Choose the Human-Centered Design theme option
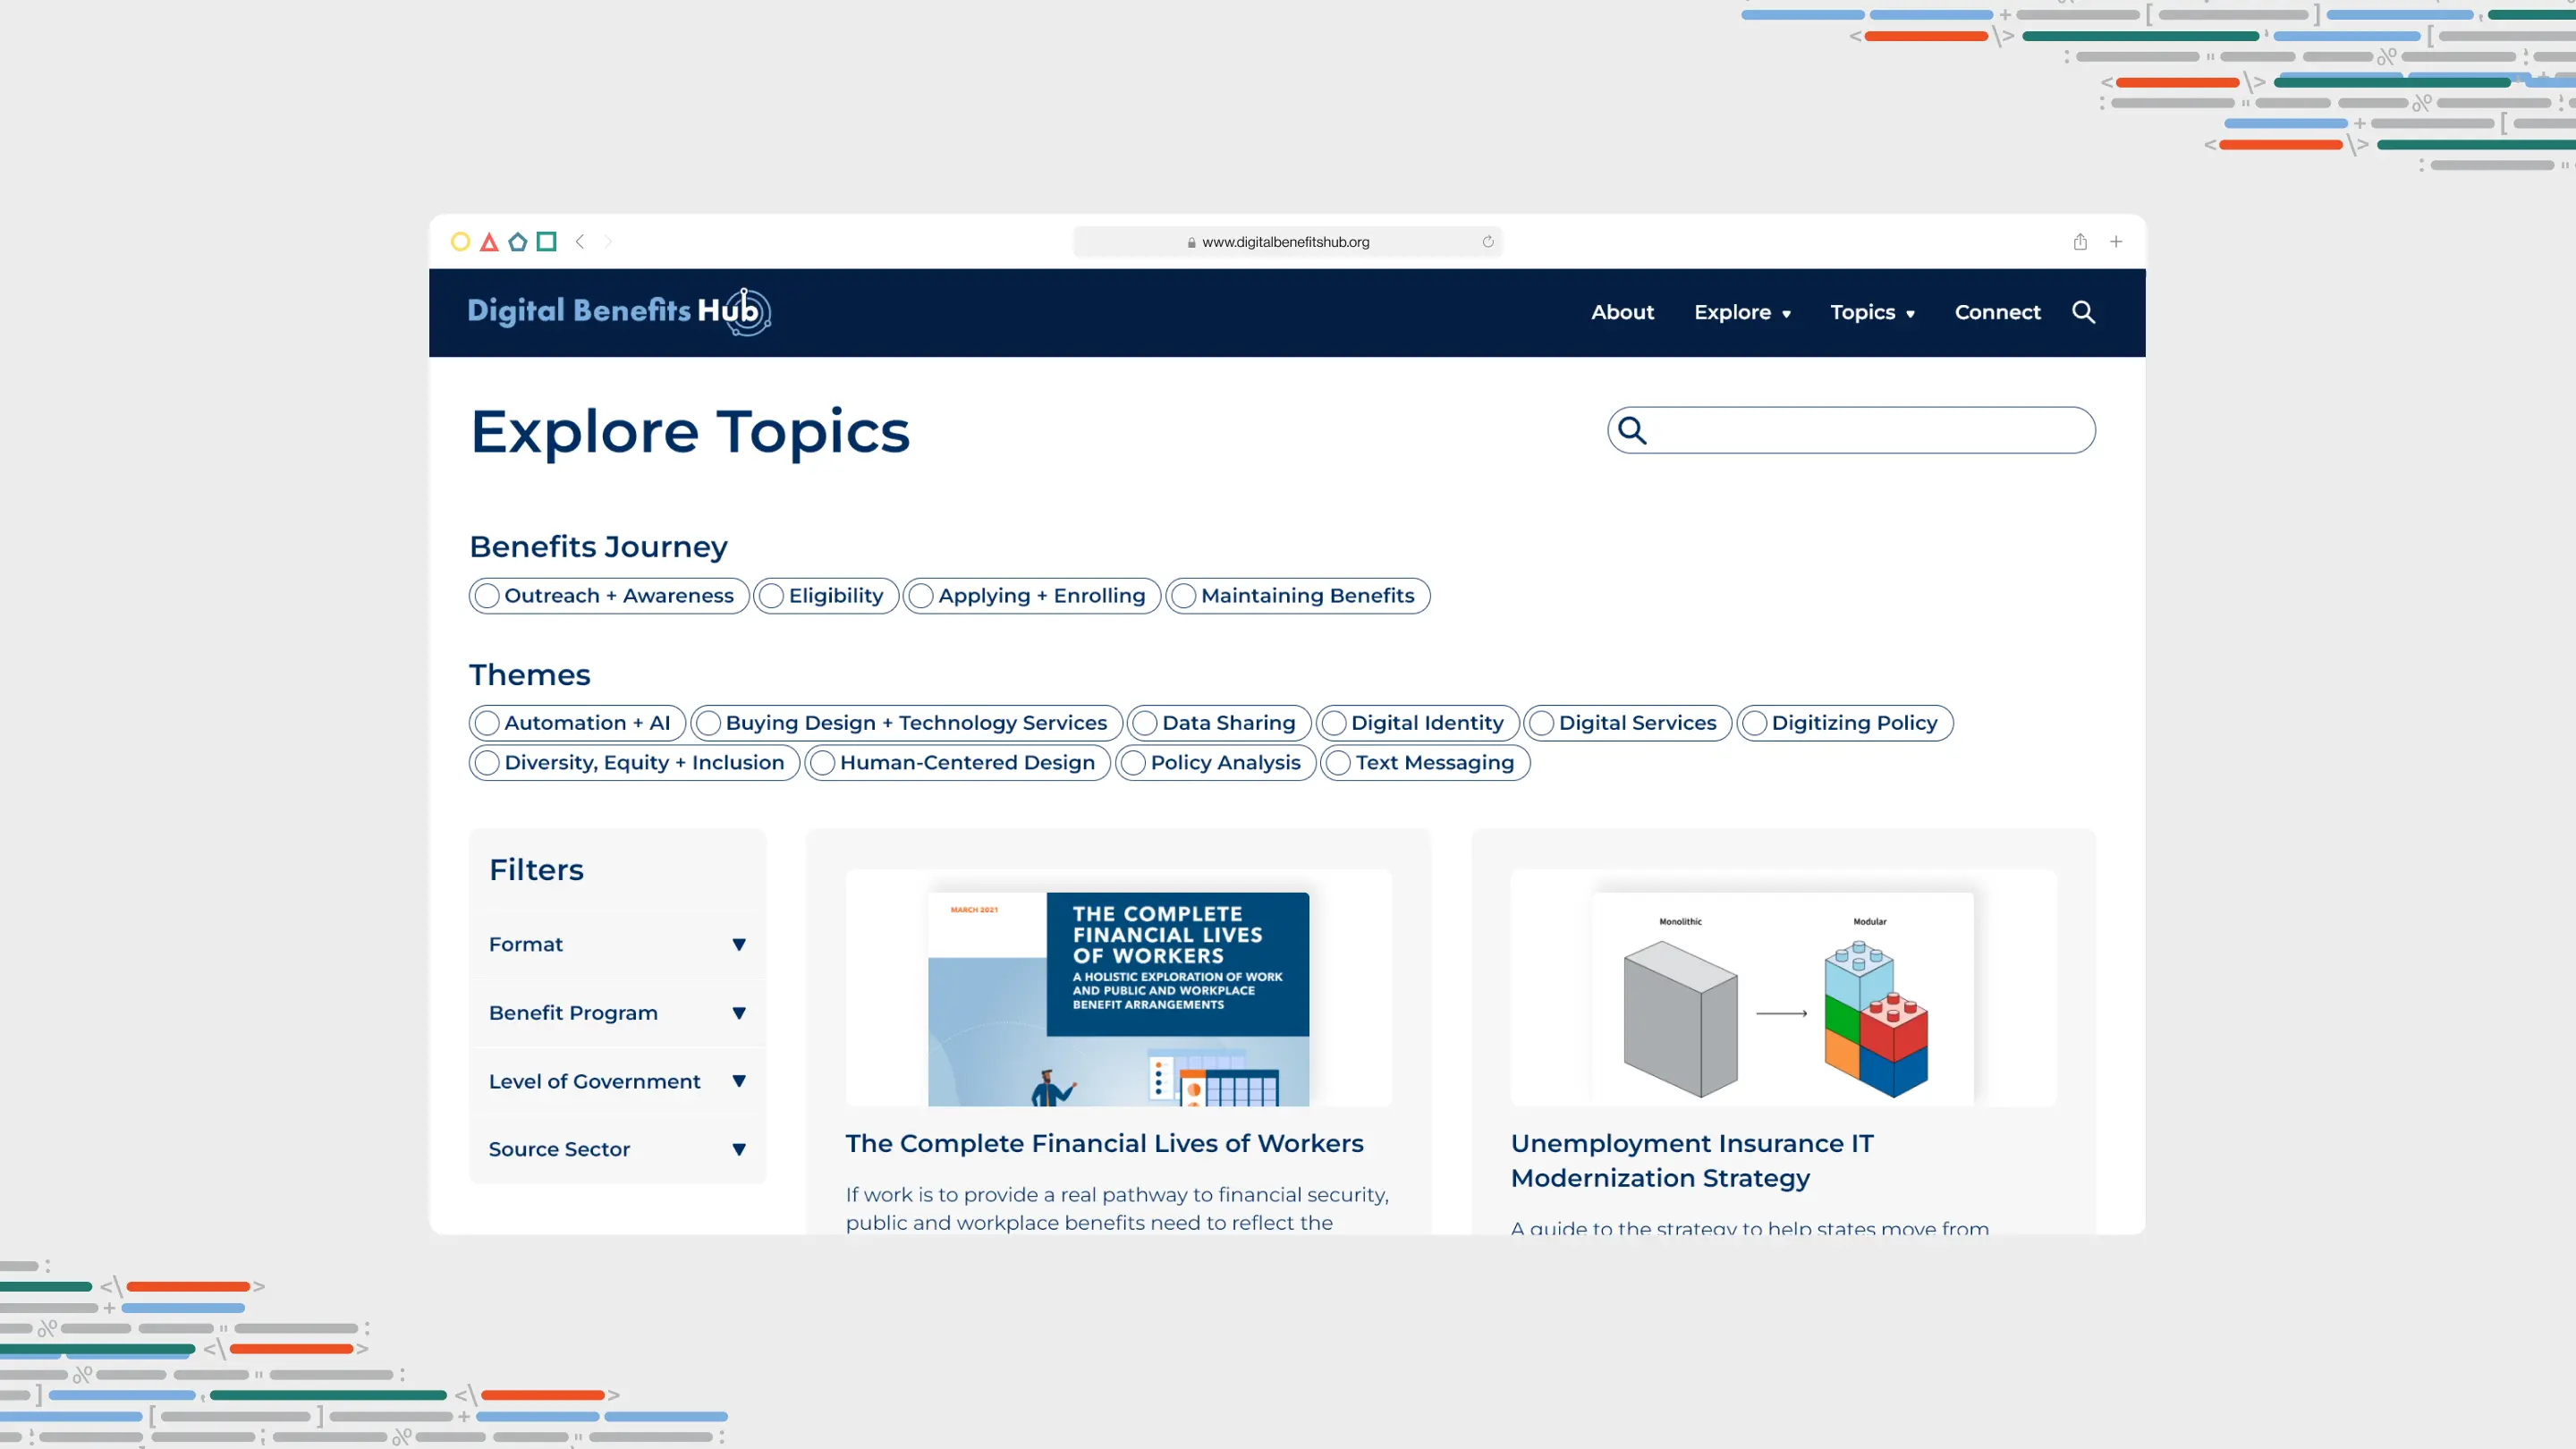This screenshot has height=1449, width=2576. 823,763
